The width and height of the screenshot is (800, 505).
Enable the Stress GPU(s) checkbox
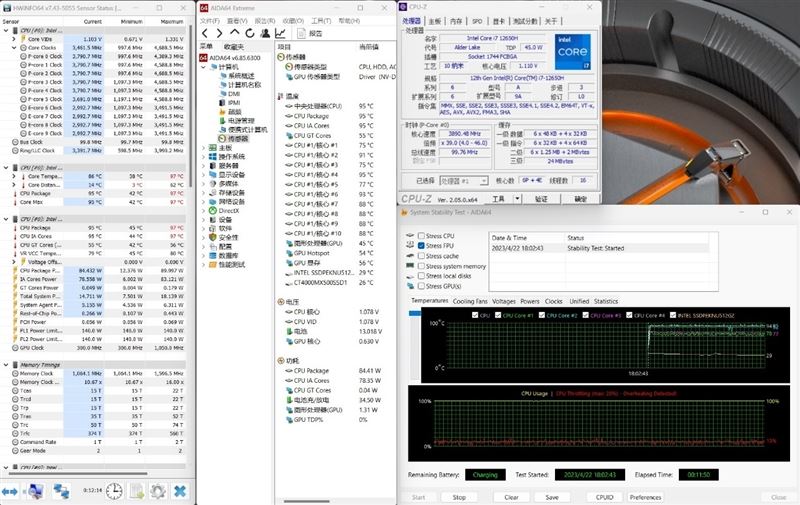(x=421, y=286)
